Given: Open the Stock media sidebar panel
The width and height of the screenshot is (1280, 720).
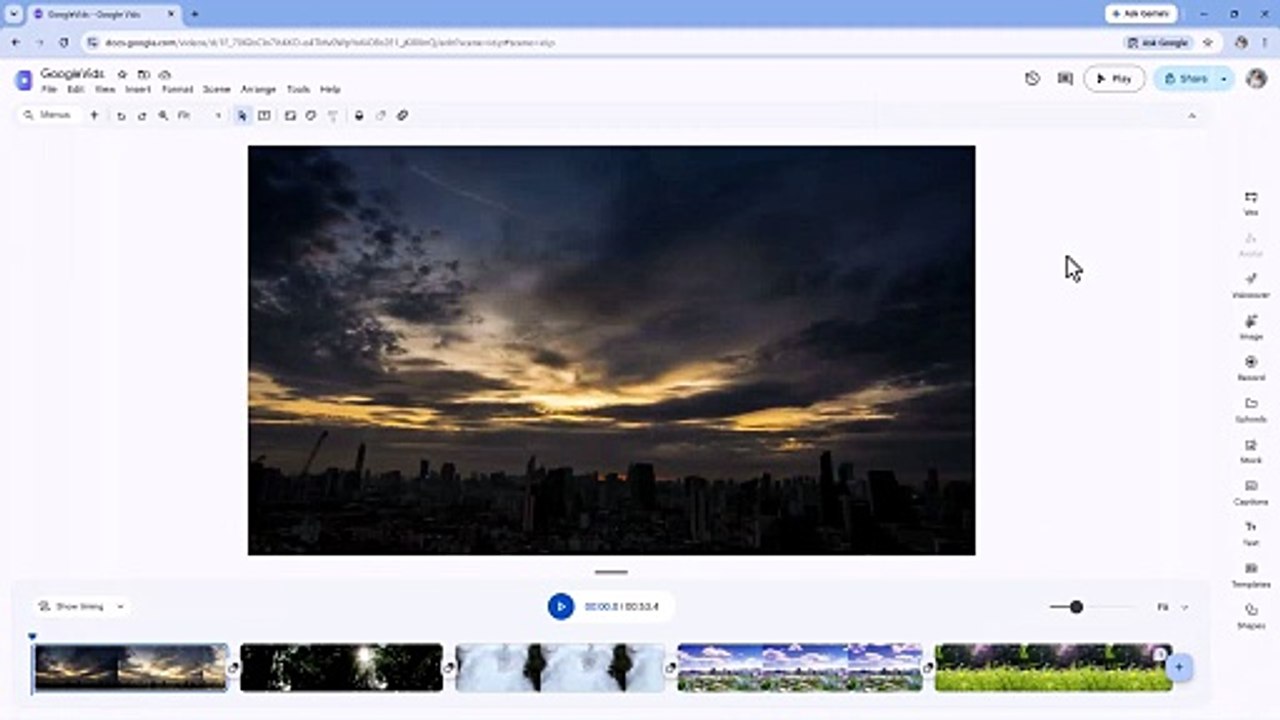Looking at the screenshot, I should (1251, 451).
